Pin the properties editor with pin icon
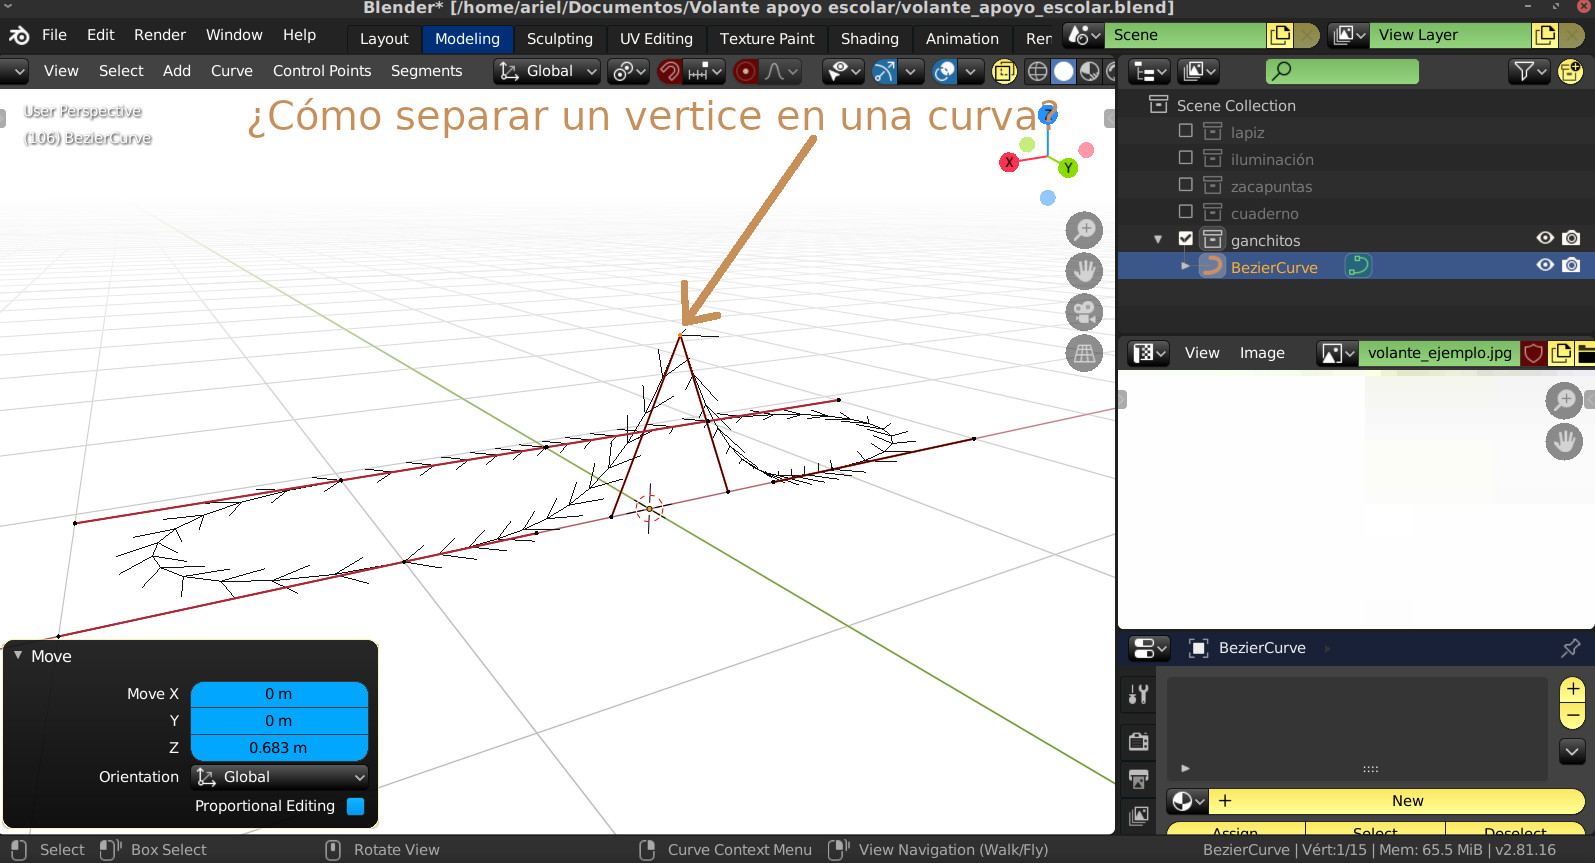The width and height of the screenshot is (1595, 863). [x=1571, y=648]
